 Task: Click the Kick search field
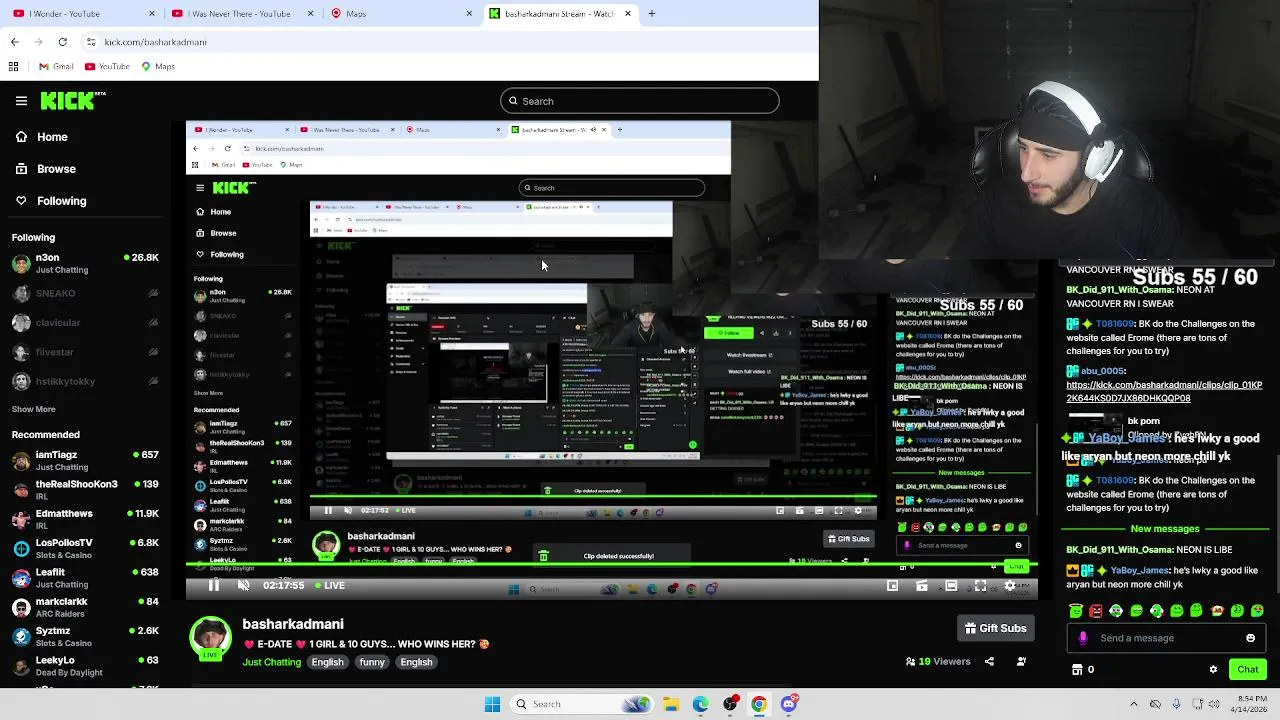640,101
